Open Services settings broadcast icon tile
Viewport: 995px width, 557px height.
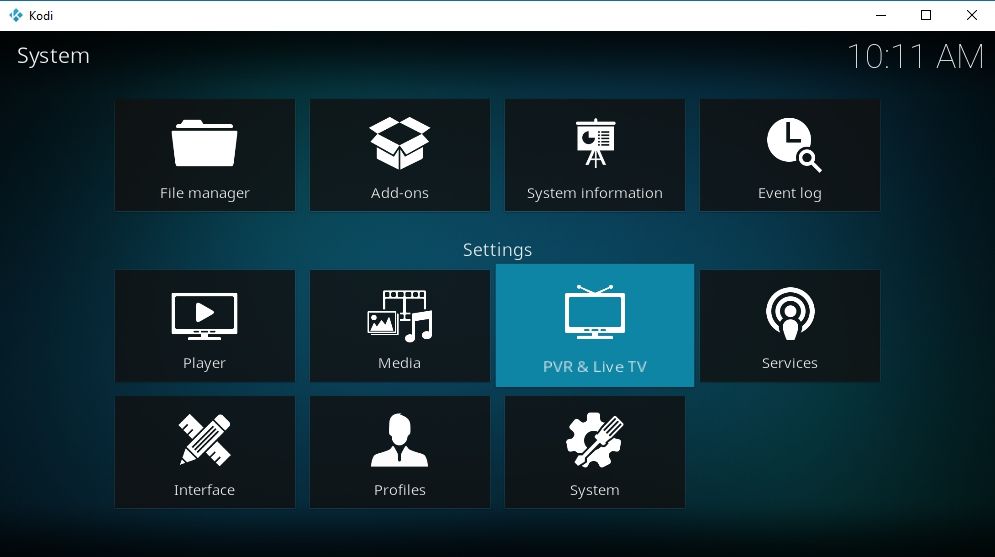(x=789, y=326)
